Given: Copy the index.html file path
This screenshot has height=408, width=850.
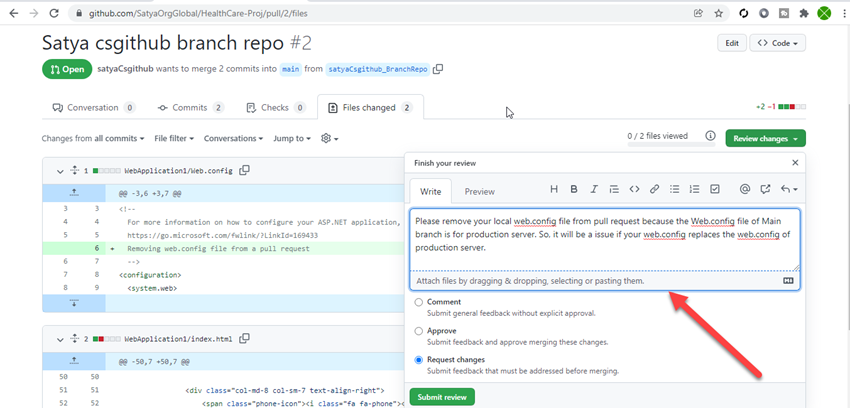Looking at the screenshot, I should [x=244, y=339].
